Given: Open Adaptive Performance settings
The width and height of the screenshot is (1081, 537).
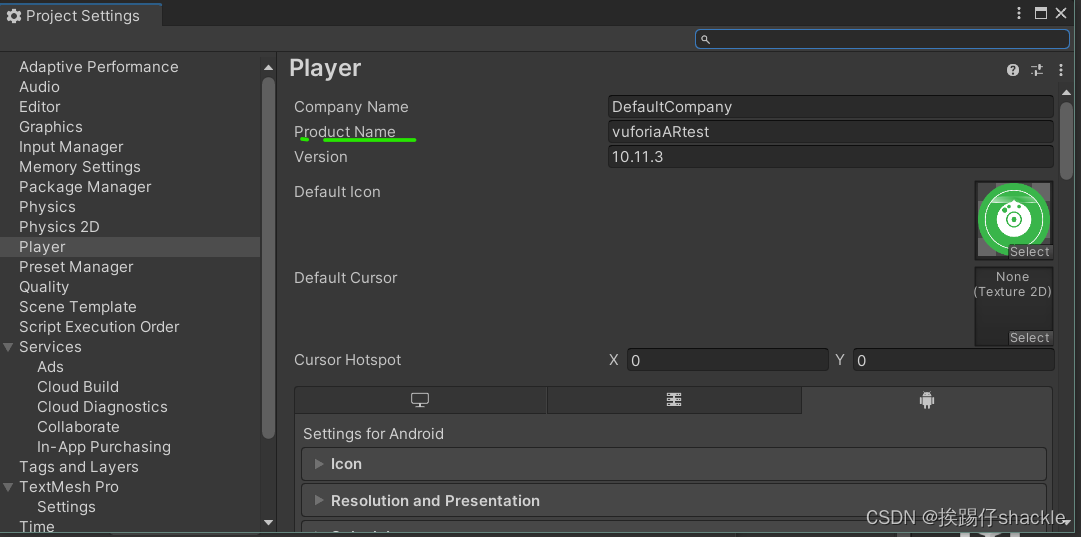Looking at the screenshot, I should (x=99, y=67).
